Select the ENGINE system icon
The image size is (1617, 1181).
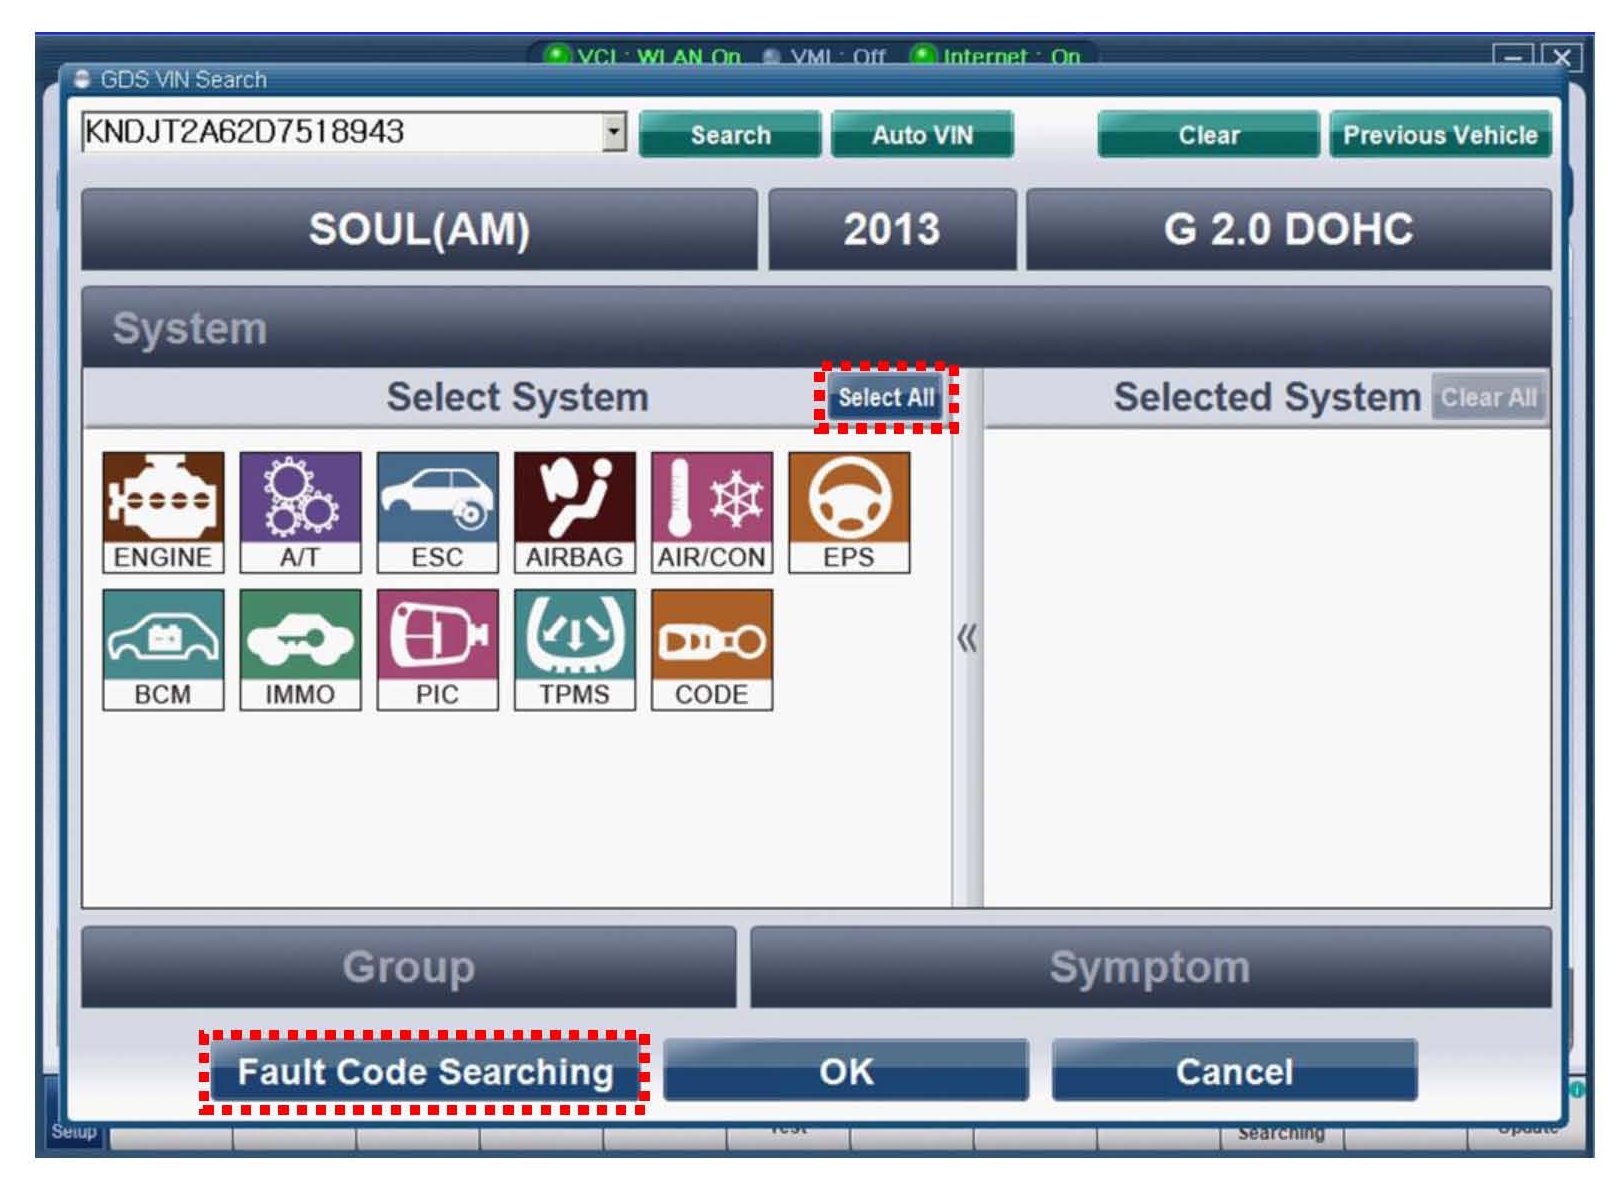[x=162, y=511]
